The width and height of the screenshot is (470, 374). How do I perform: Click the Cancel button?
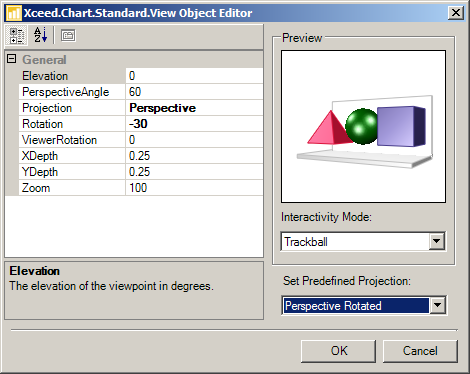pyautogui.click(x=420, y=351)
